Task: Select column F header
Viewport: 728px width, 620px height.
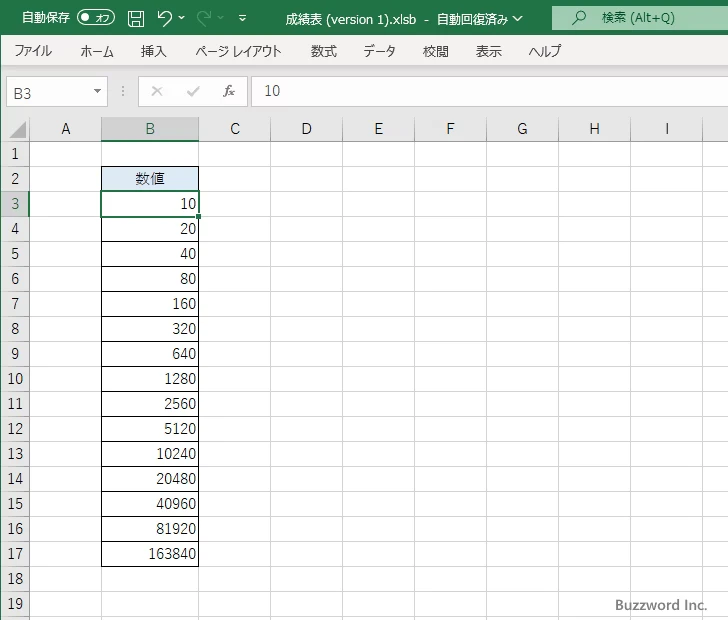Action: [x=450, y=129]
